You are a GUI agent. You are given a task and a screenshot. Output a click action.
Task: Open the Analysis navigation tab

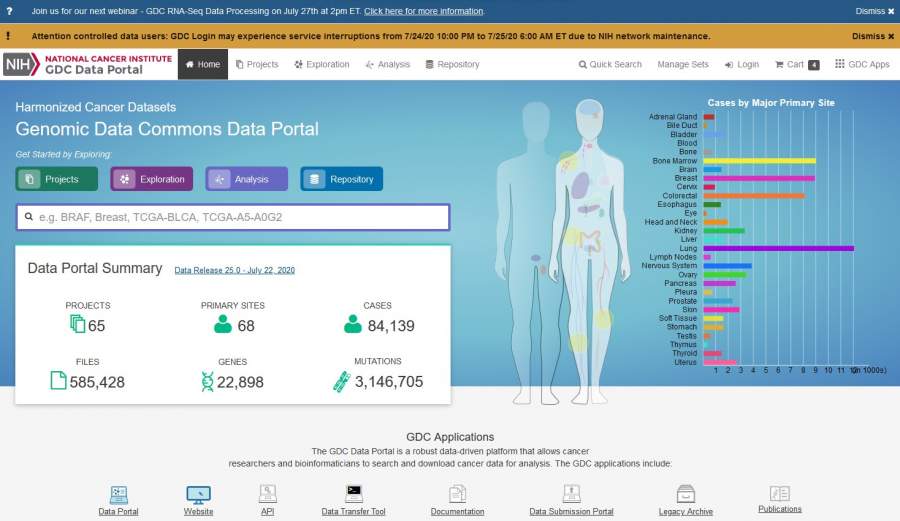[387, 64]
